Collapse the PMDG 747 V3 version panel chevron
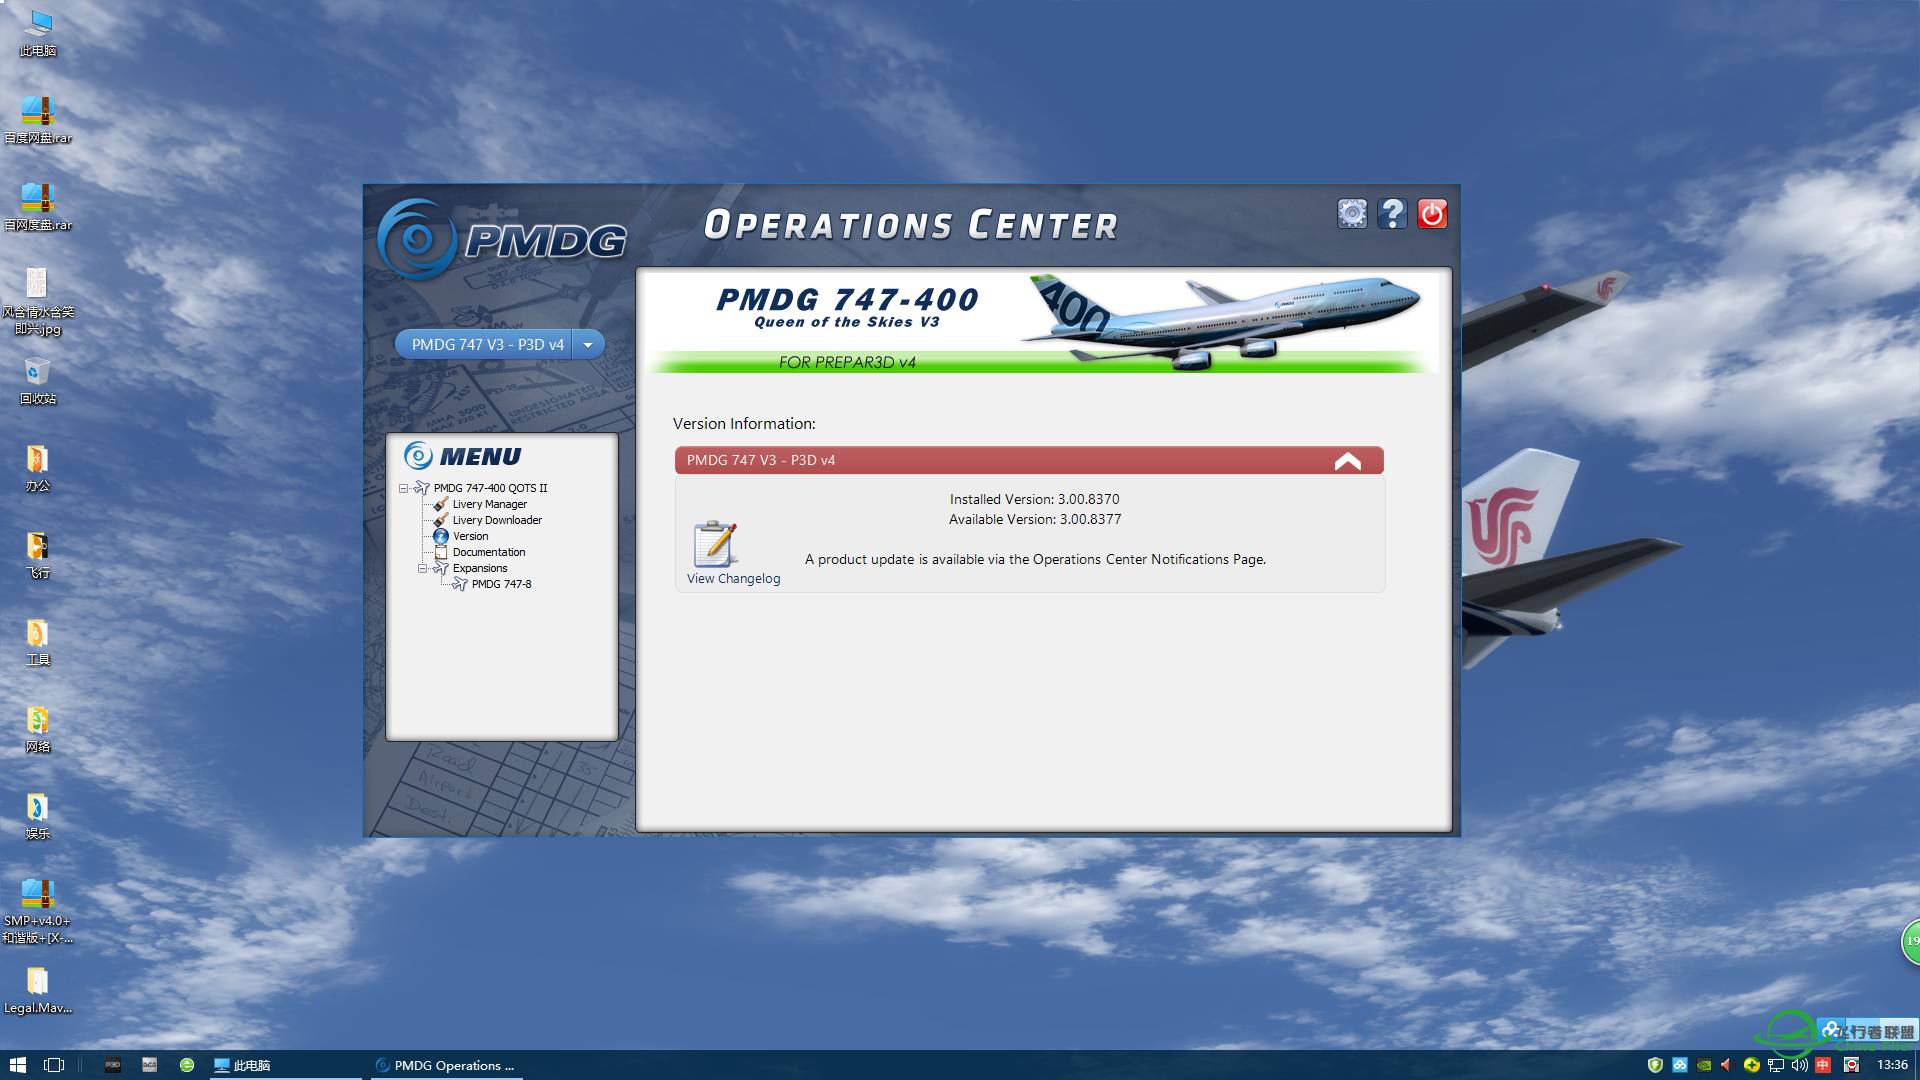The height and width of the screenshot is (1080, 1920). 1347,460
